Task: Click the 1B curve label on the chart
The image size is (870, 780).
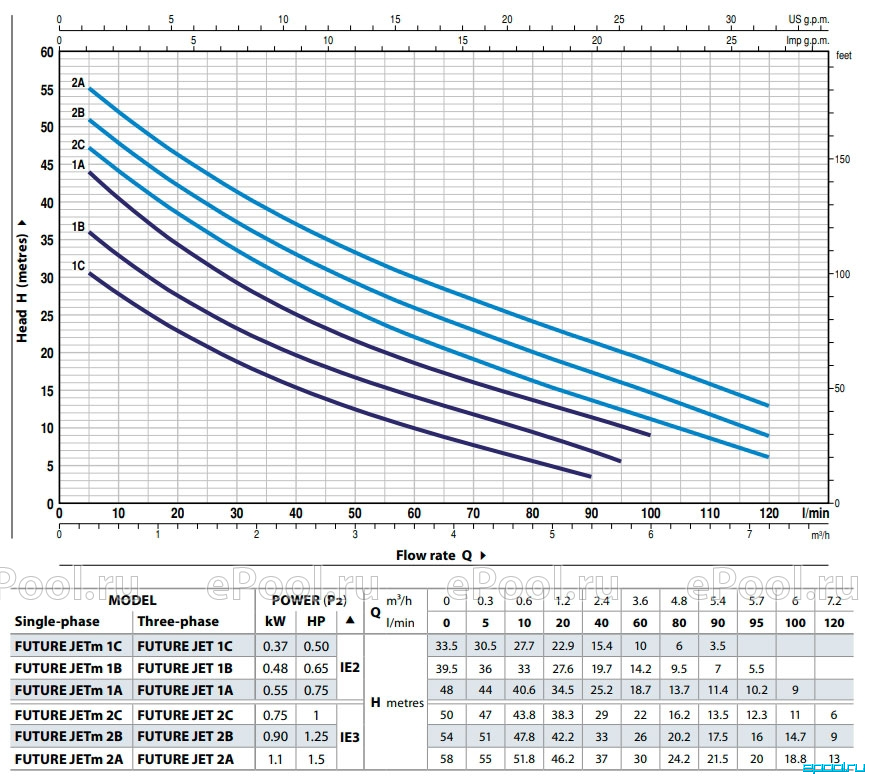Action: pyautogui.click(x=78, y=227)
